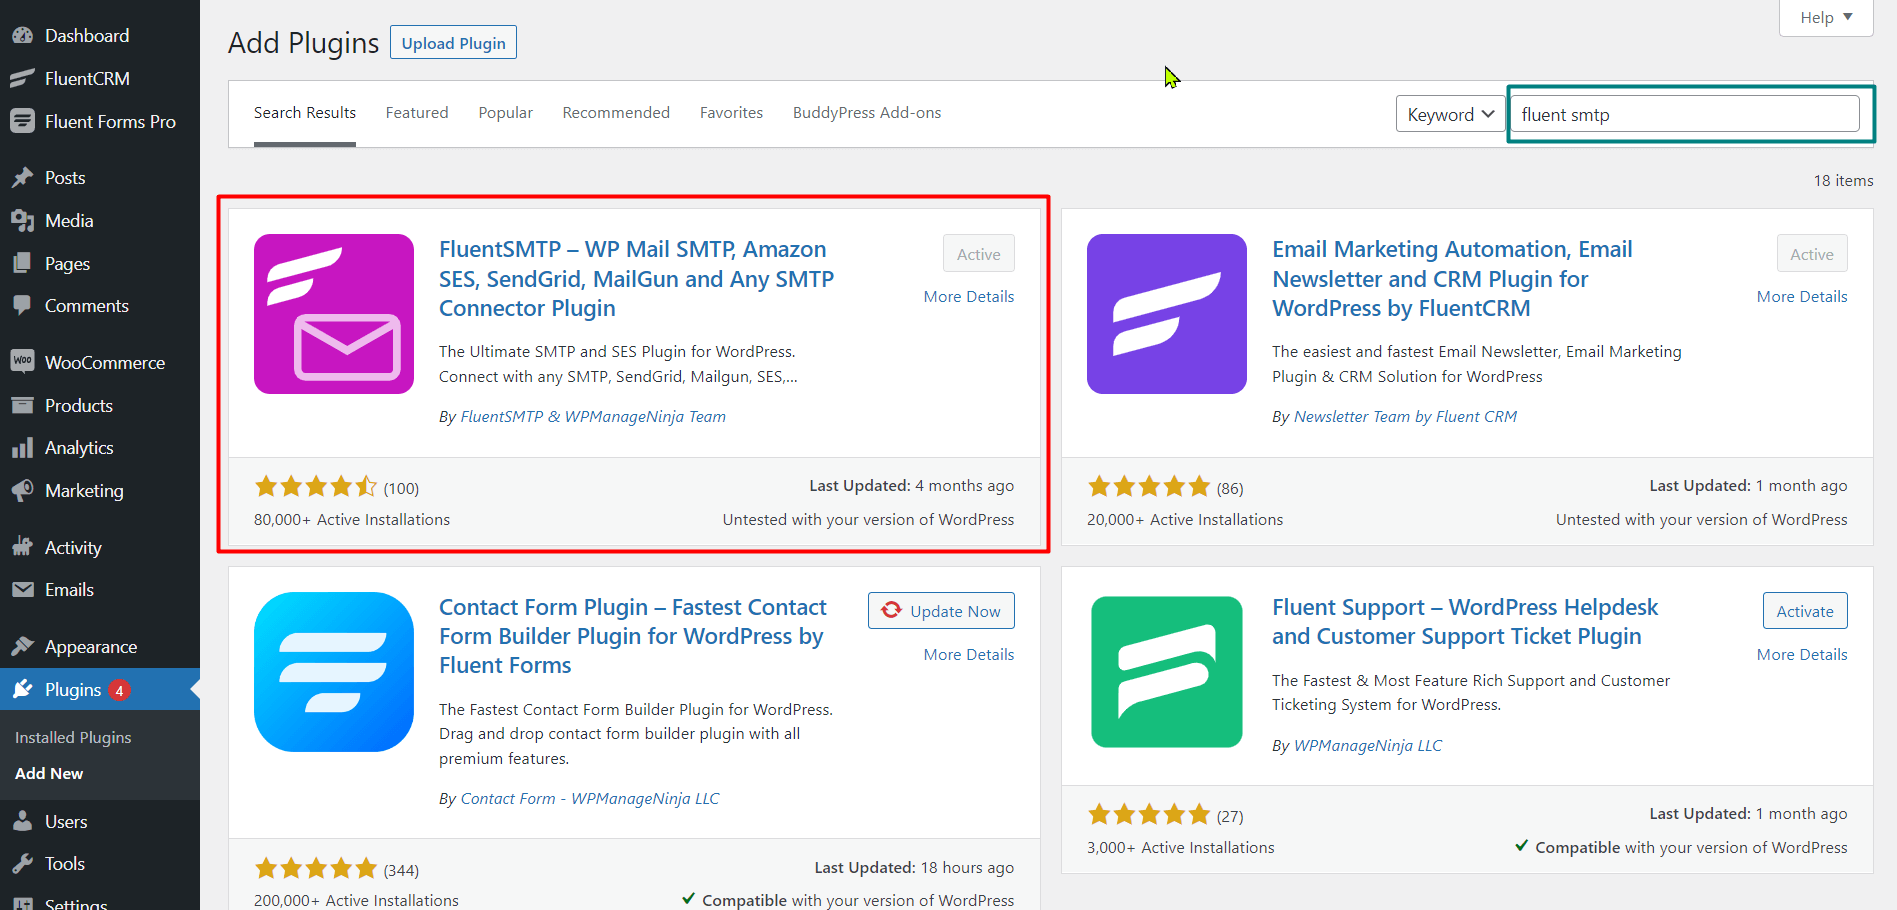Click author Contact Form - WPManageNinja LLC
This screenshot has height=910, width=1897.
click(x=590, y=799)
